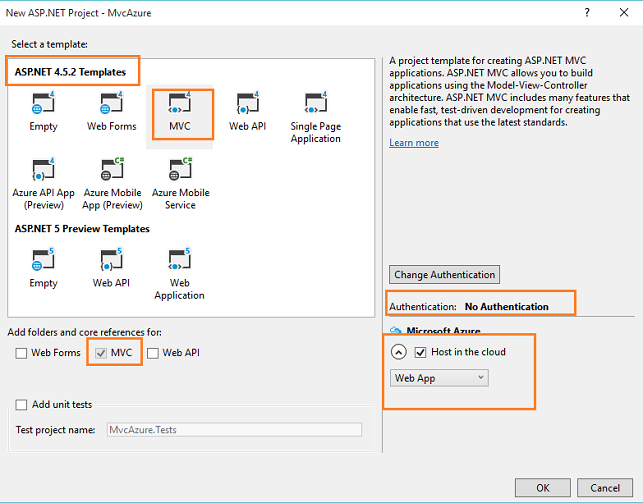Click the MVC core references checkbox

pos(101,353)
